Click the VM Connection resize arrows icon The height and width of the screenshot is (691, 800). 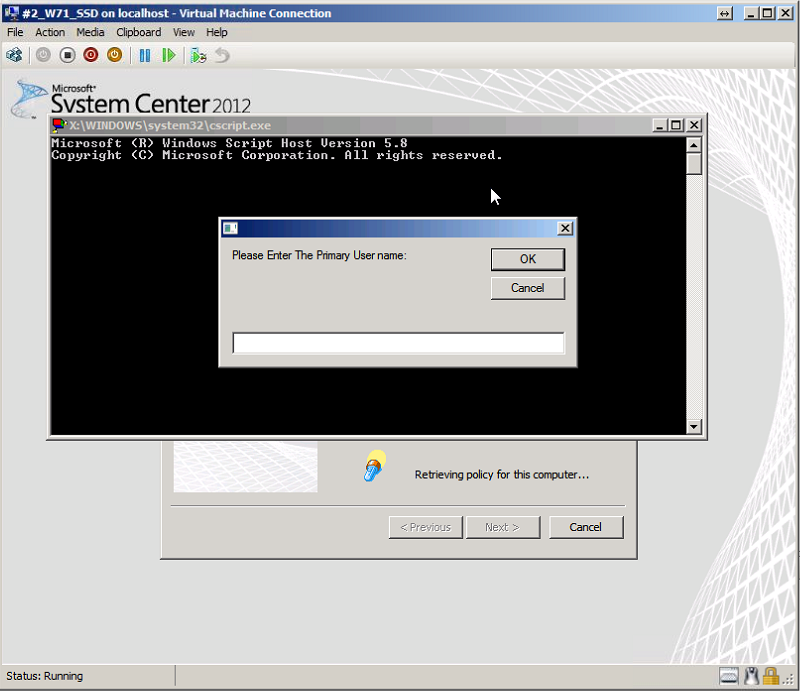point(724,13)
